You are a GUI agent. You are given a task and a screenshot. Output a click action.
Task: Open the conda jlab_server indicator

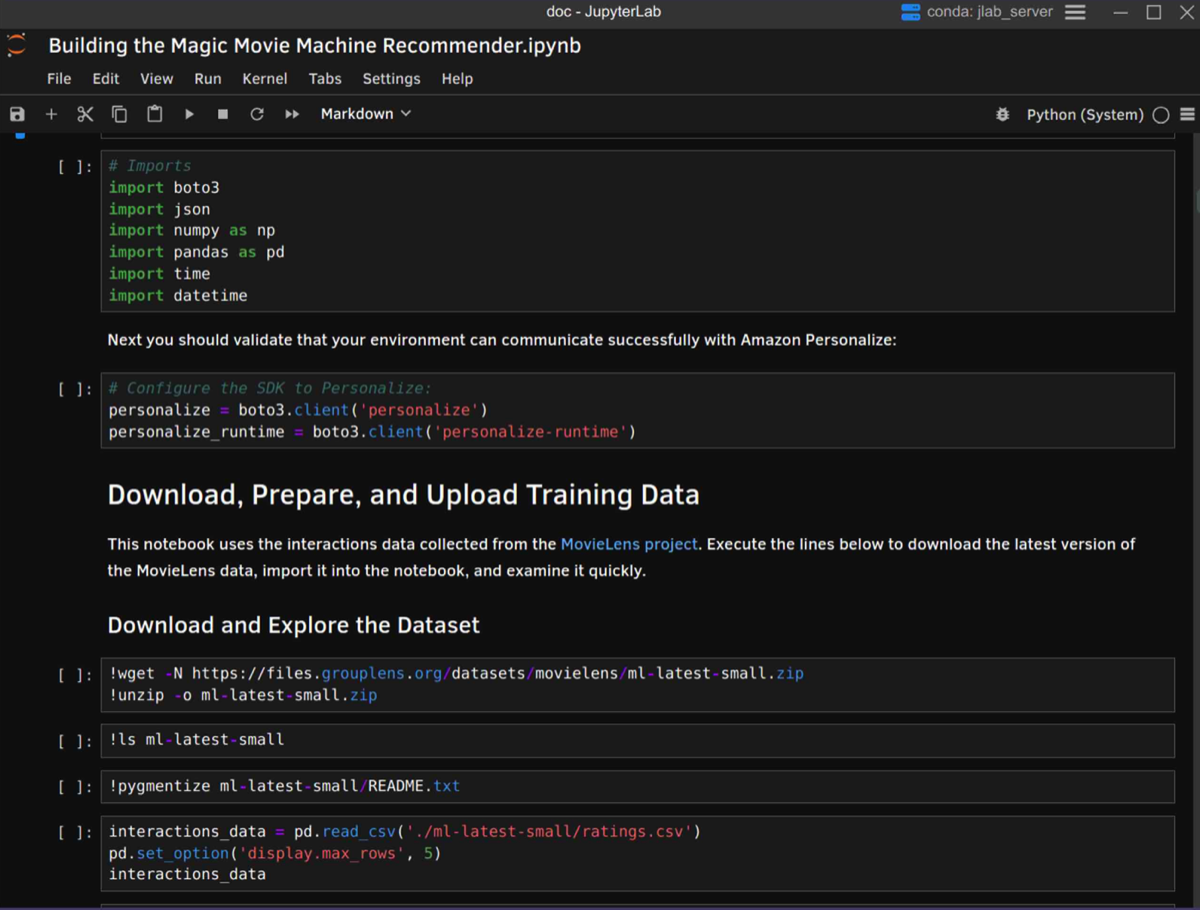[978, 12]
